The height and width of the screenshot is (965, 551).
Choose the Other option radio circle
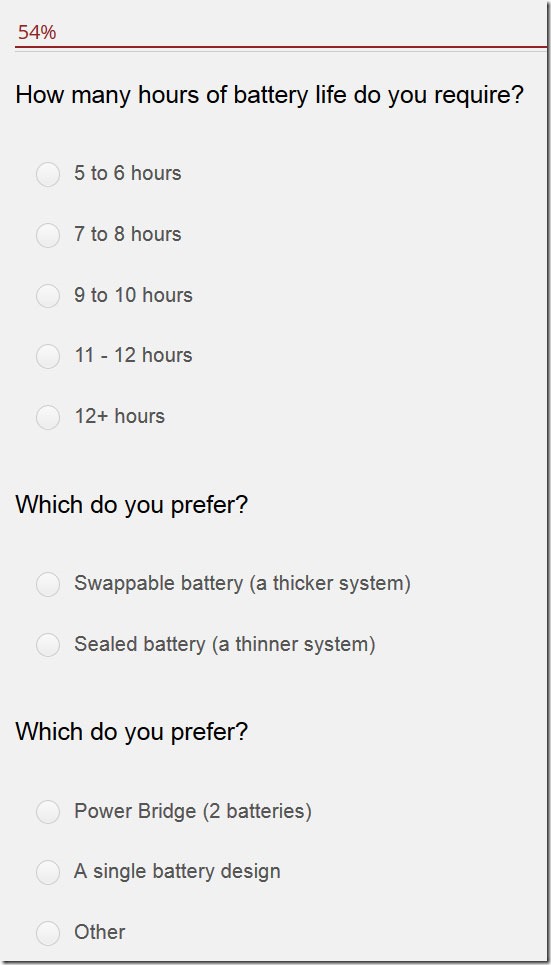coord(48,933)
